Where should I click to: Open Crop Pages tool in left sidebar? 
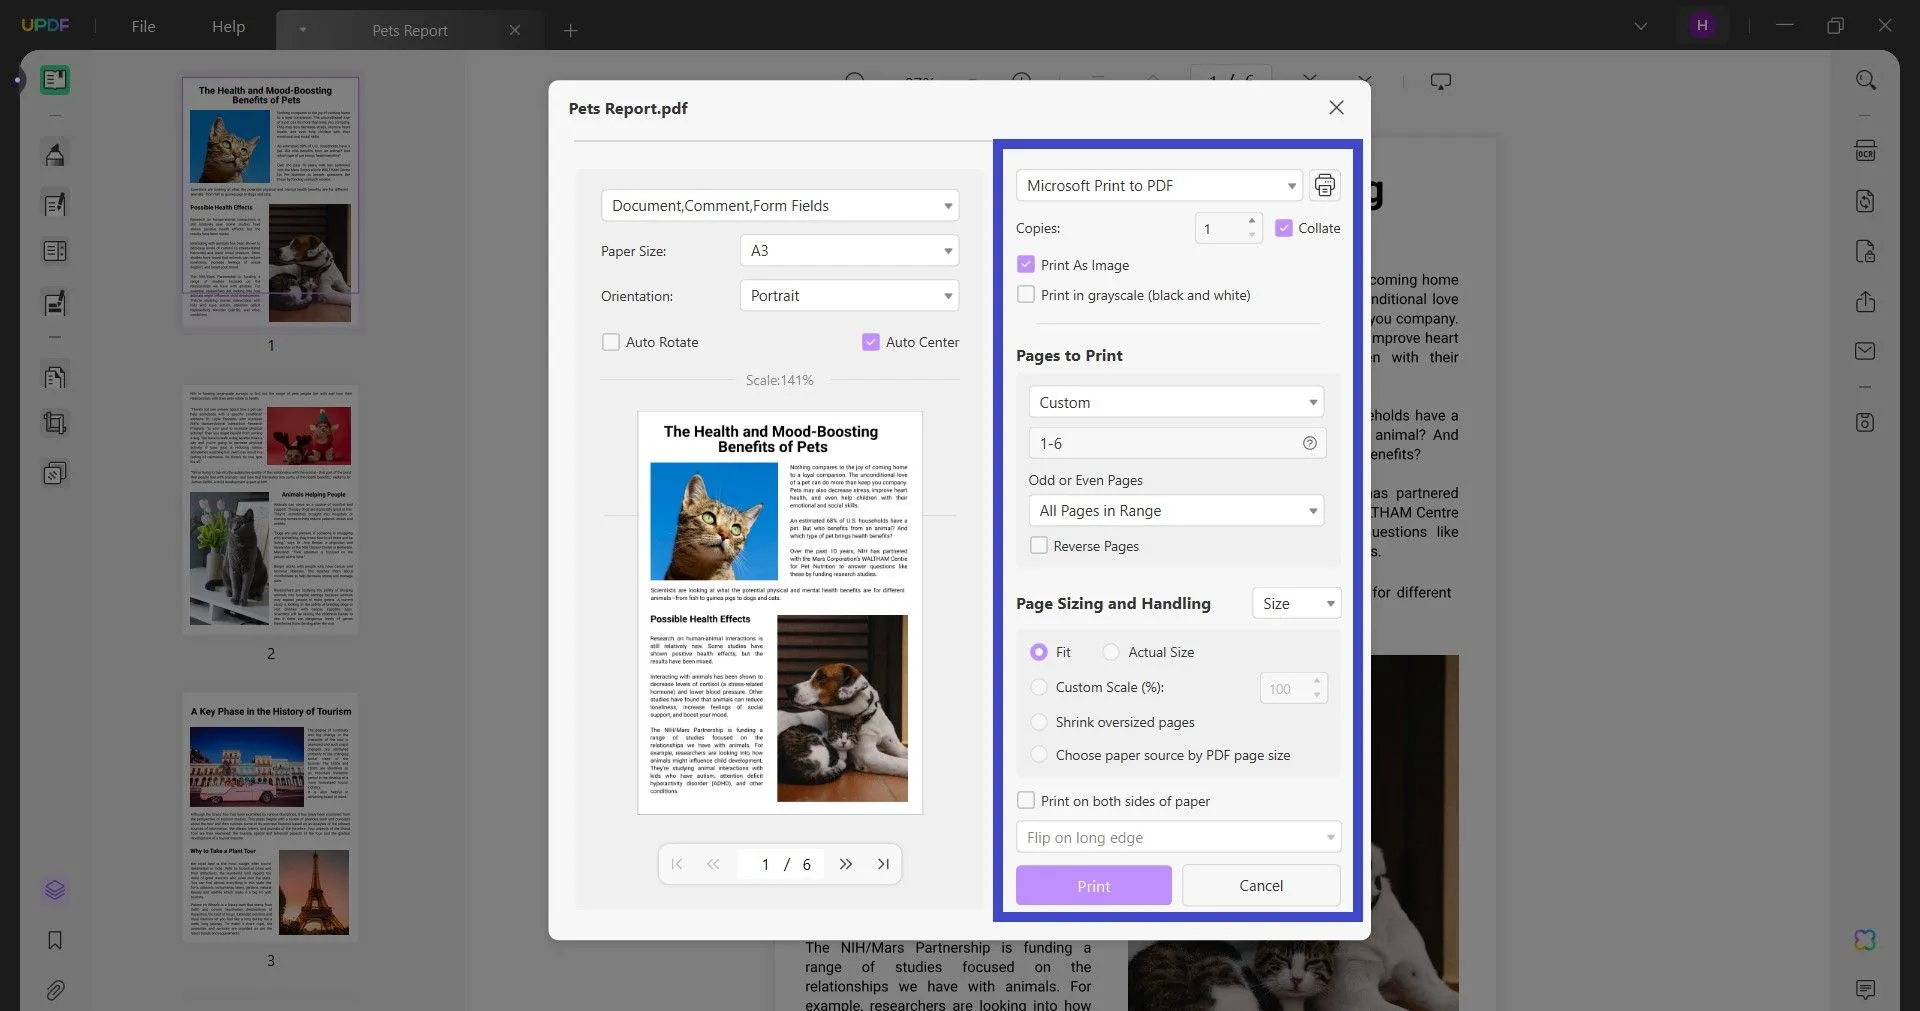[55, 423]
